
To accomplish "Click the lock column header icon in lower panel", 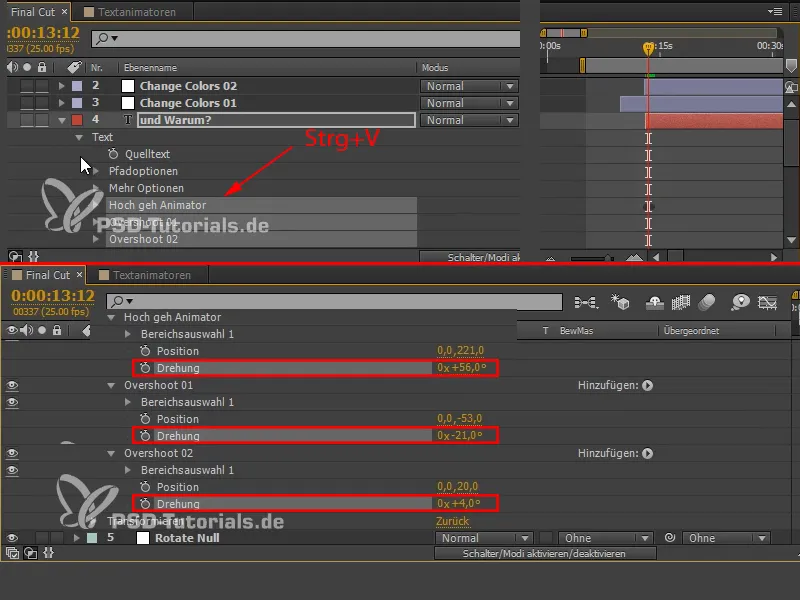I will [57, 330].
